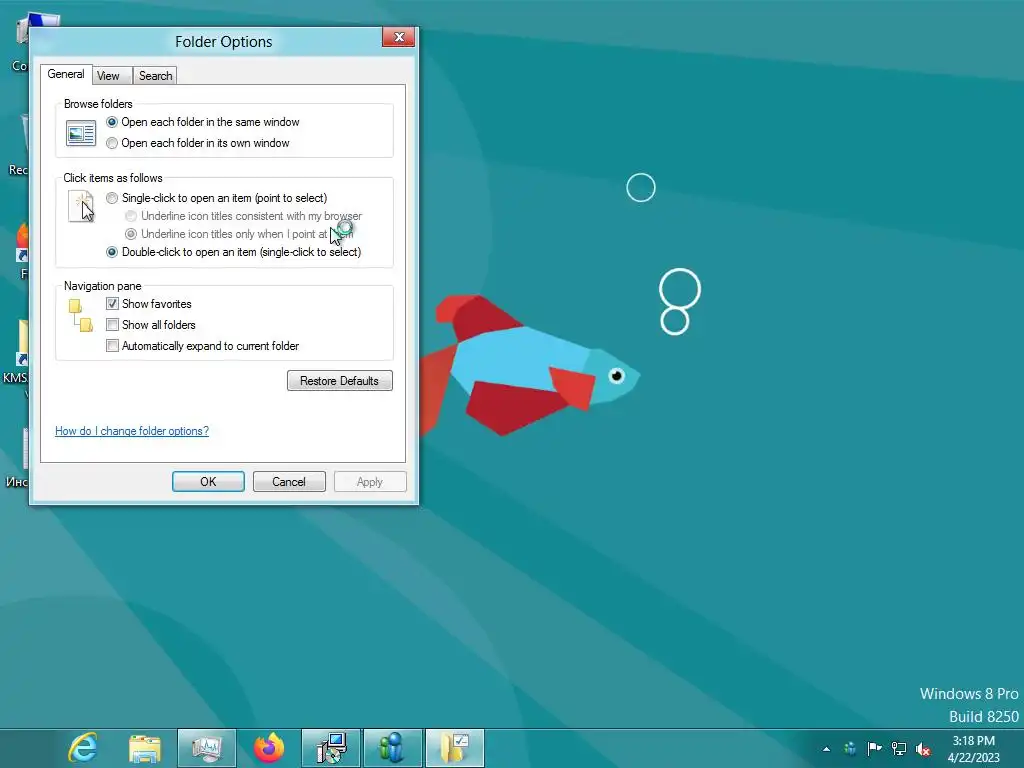Click Cancel in Folder Options
1024x768 pixels.
(289, 482)
